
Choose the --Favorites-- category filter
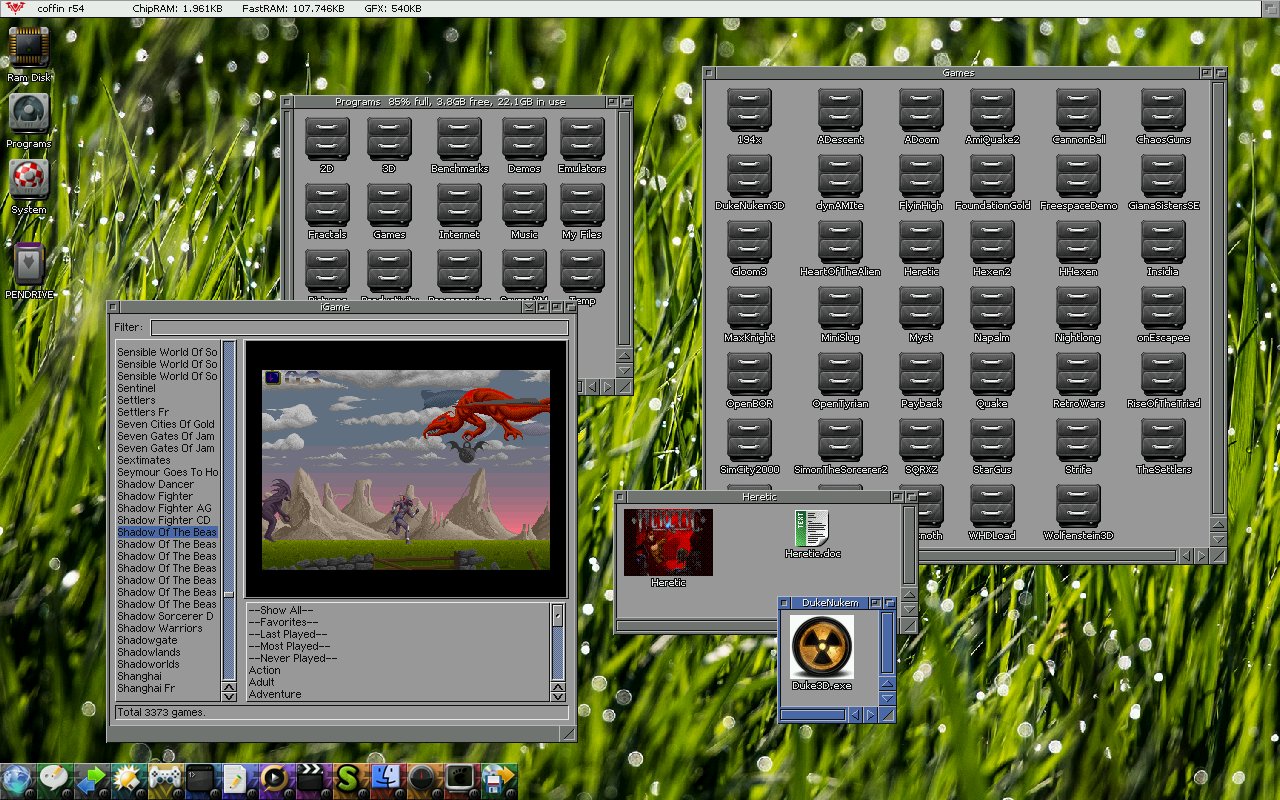pyautogui.click(x=280, y=622)
